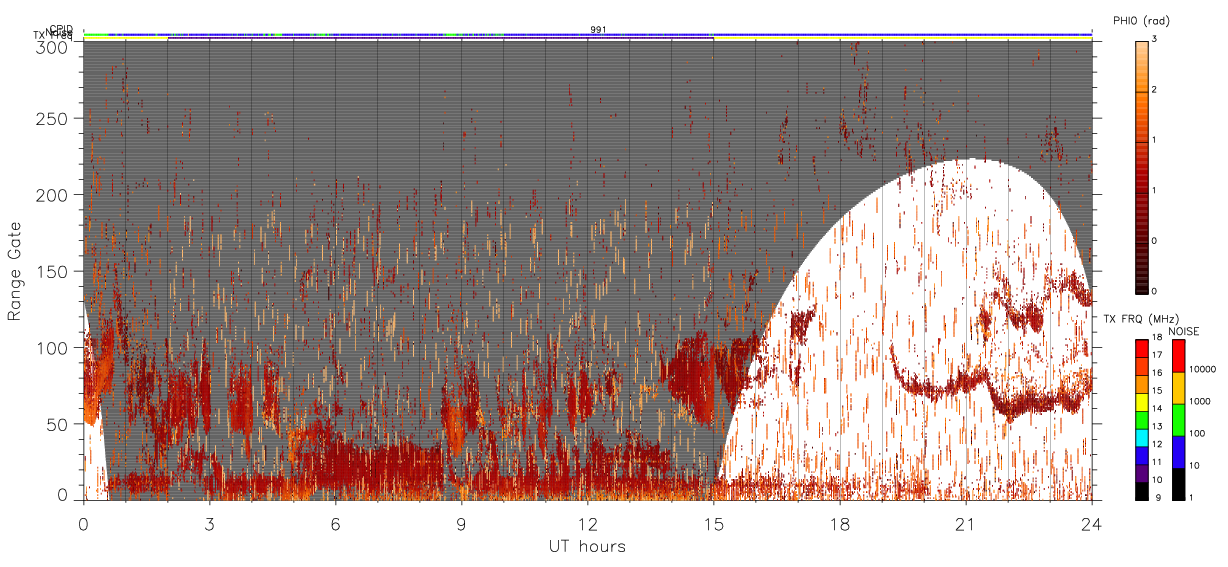The image size is (1228, 567).
Task: Pick the green swatch in TX FRQ legend
Action: tap(1142, 420)
